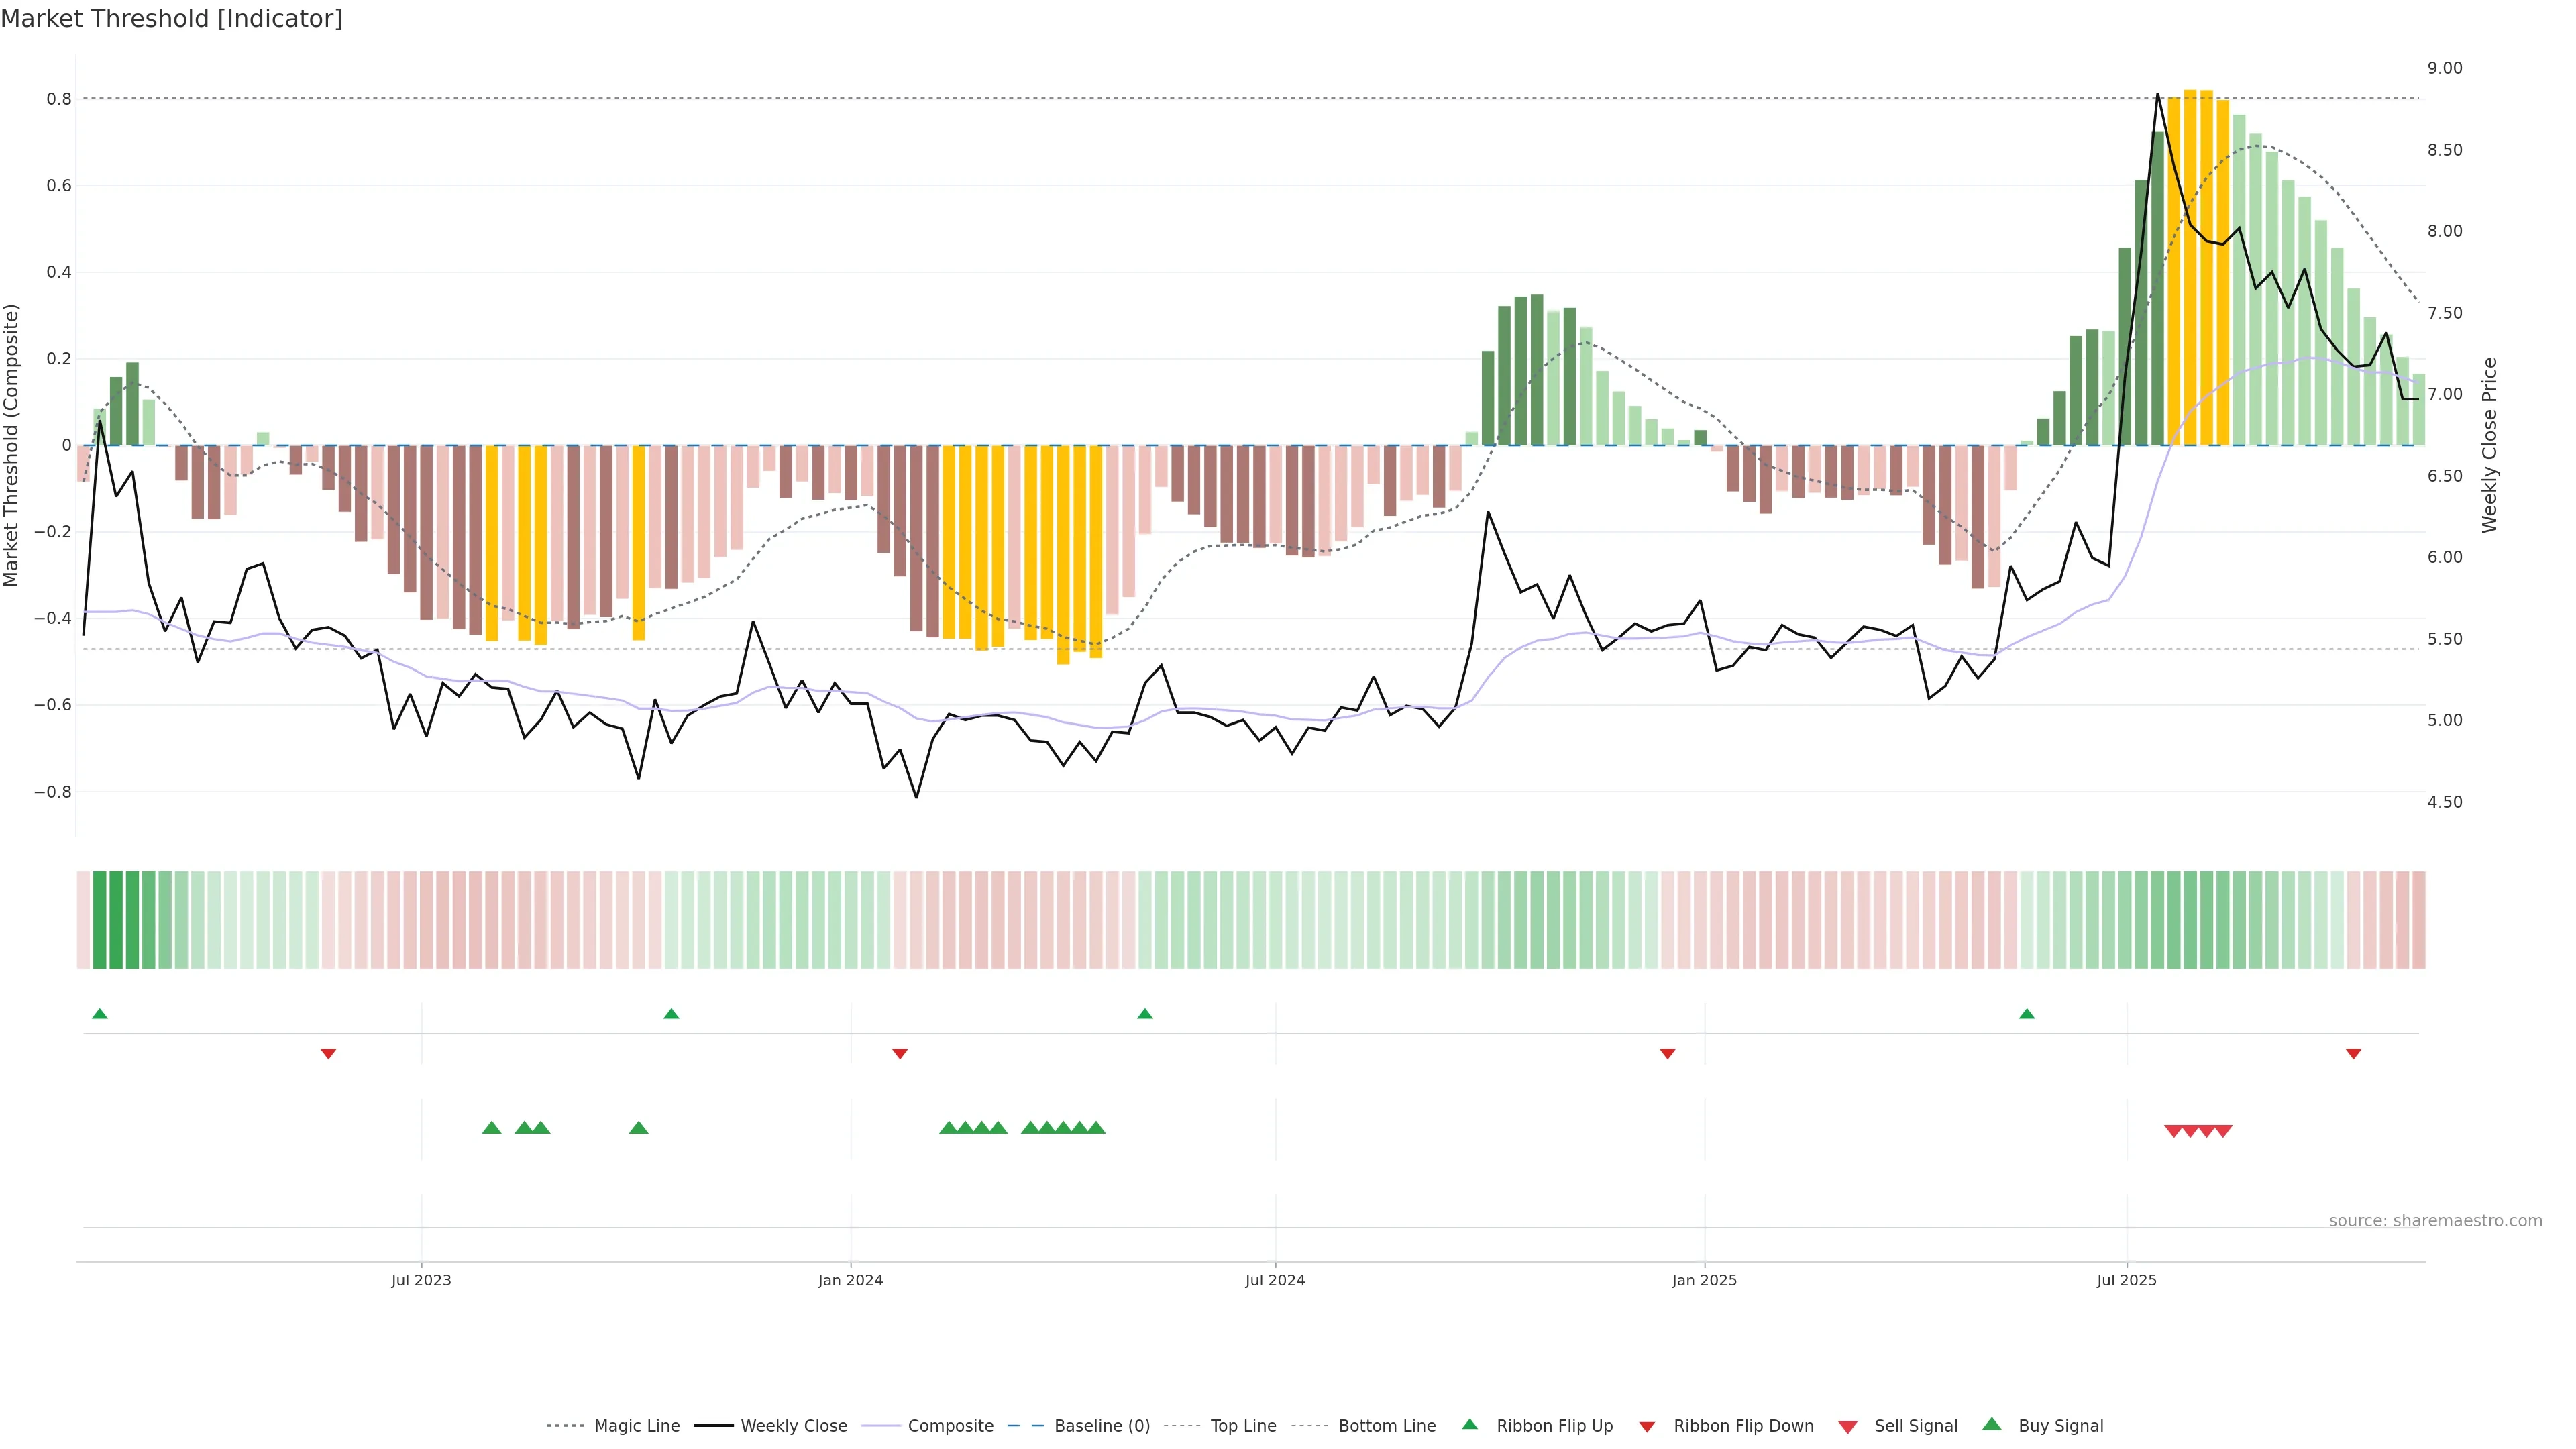2576x1449 pixels.
Task: Click the Sell Signal legend triangle icon
Action: point(1847,1426)
